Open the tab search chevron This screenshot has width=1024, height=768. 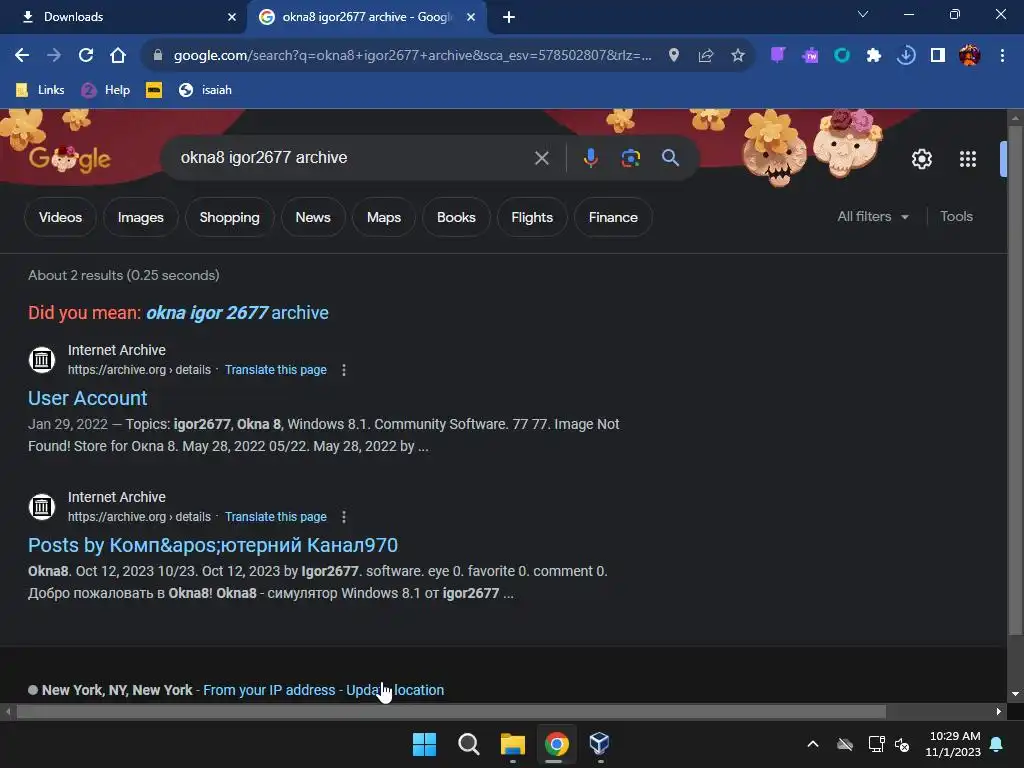(863, 14)
